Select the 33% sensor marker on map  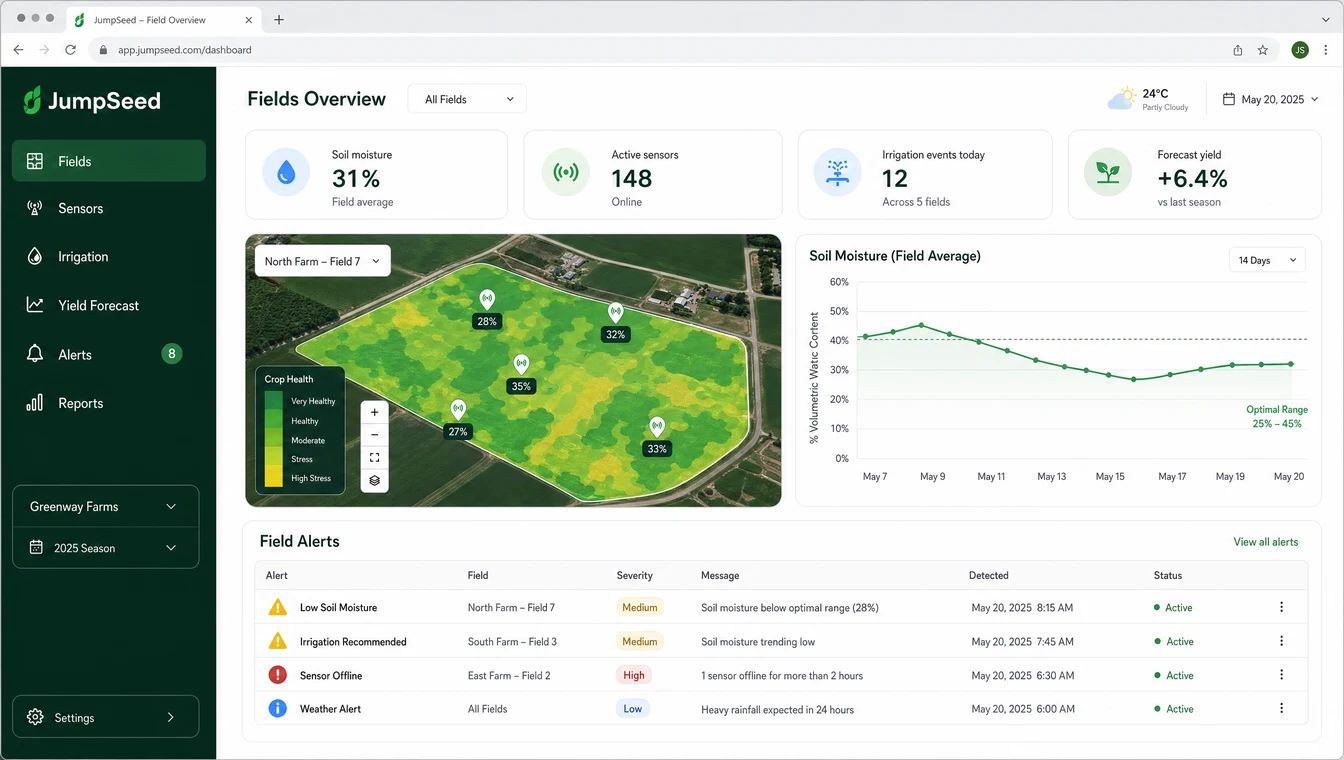(657, 436)
